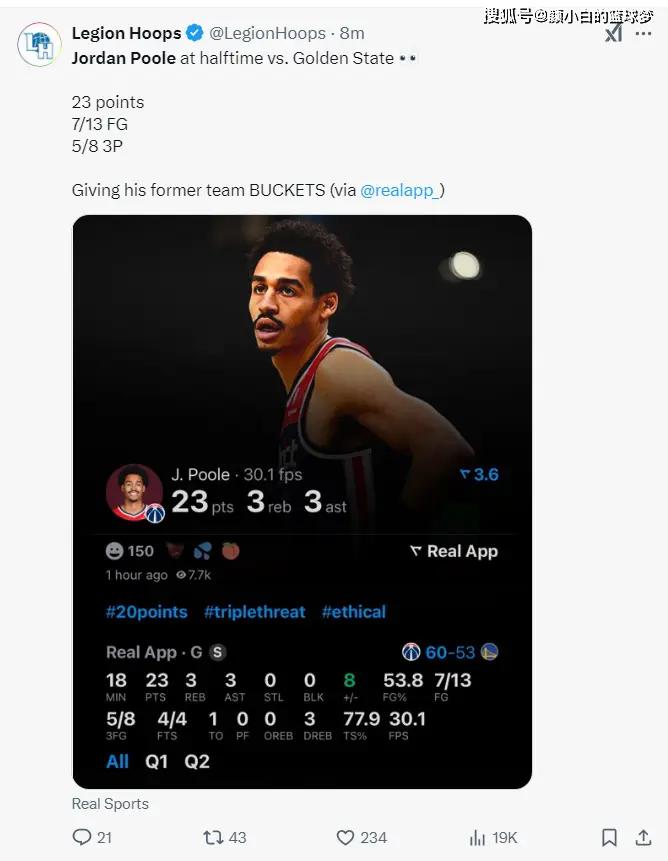Viewport: 668px width, 861px height.
Task: Select the Q1 stats tab
Action: [156, 761]
